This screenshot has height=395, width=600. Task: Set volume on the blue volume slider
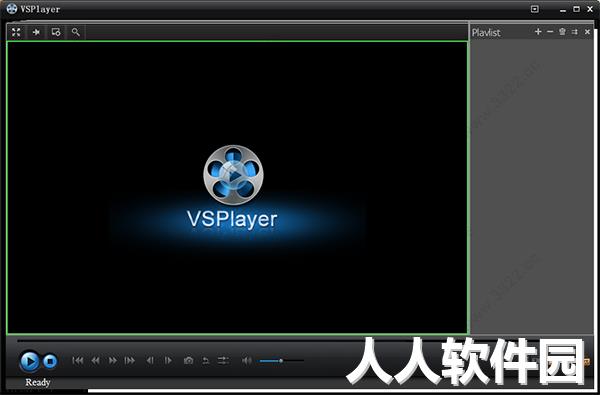click(x=281, y=361)
